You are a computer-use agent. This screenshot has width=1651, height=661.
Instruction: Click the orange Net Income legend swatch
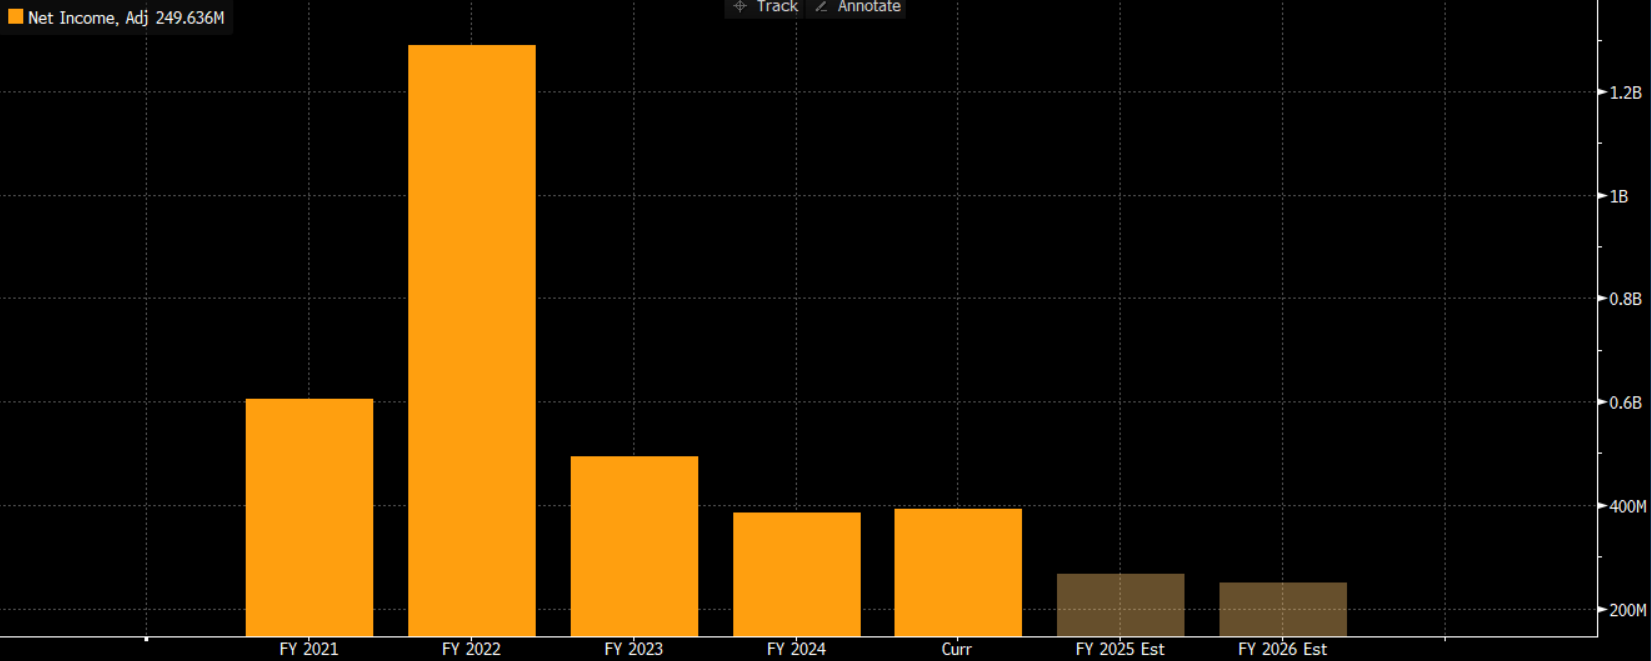(x=15, y=17)
